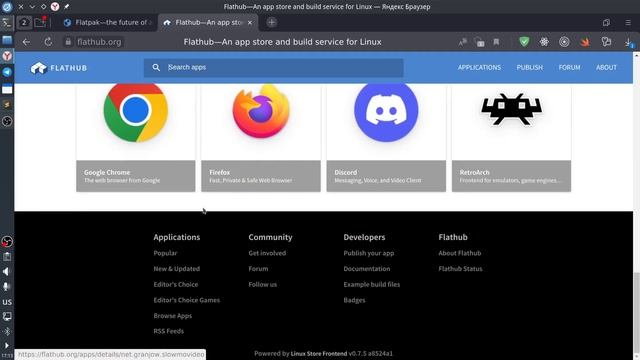Click the translate page icon
This screenshot has width=640, height=360.
462,42
